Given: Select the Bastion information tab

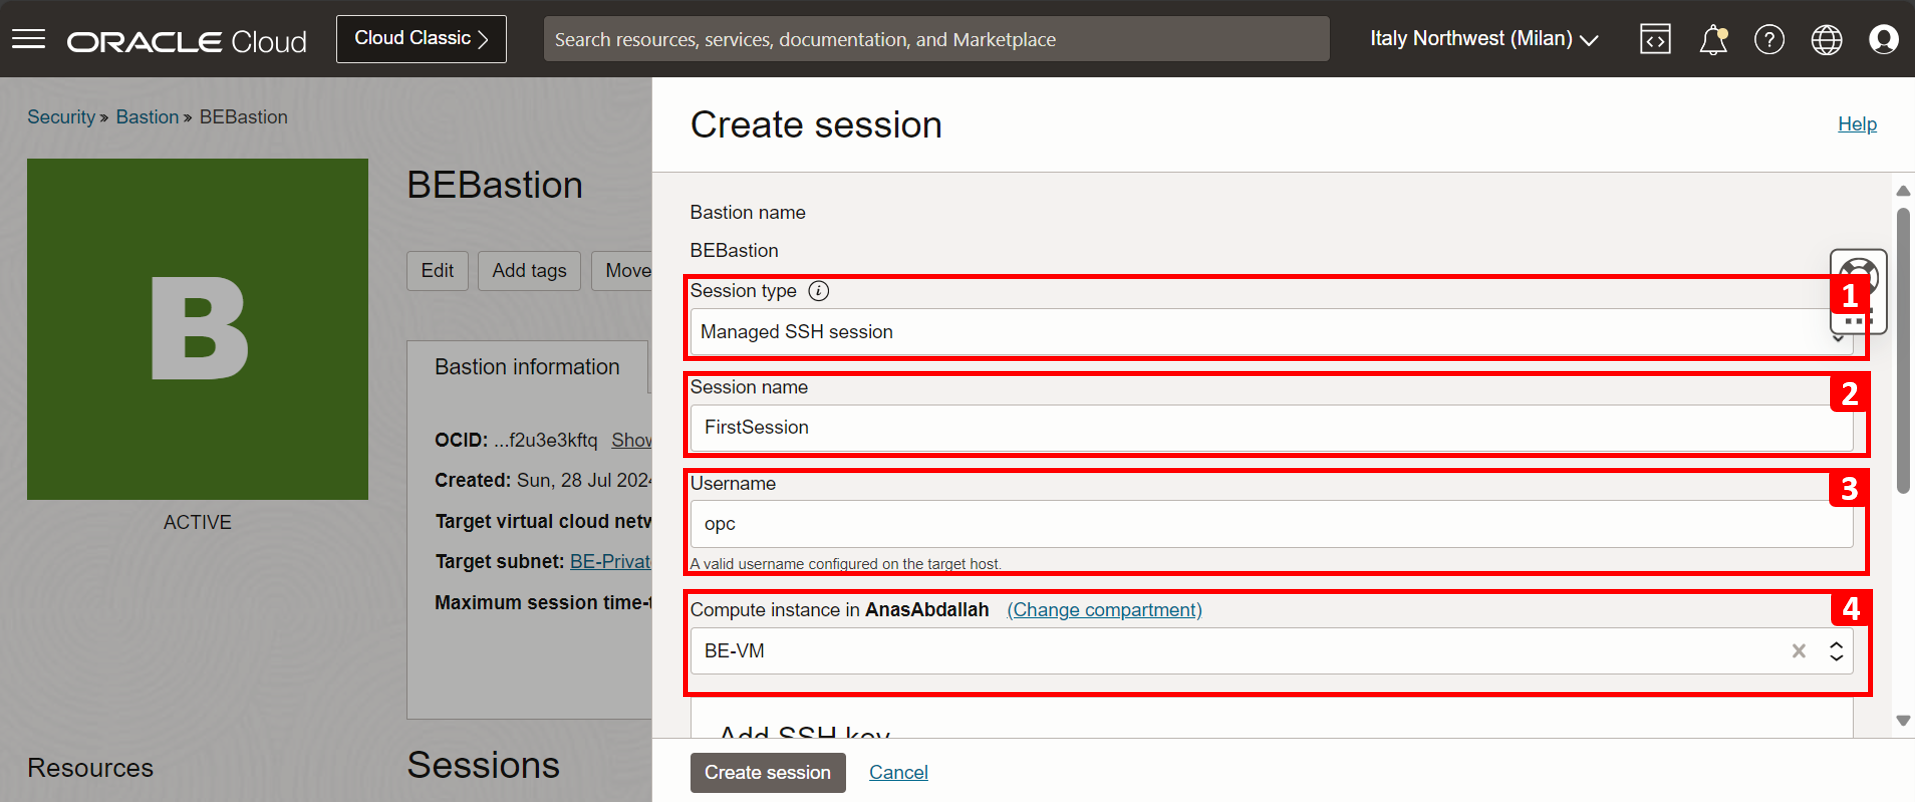Looking at the screenshot, I should [527, 367].
